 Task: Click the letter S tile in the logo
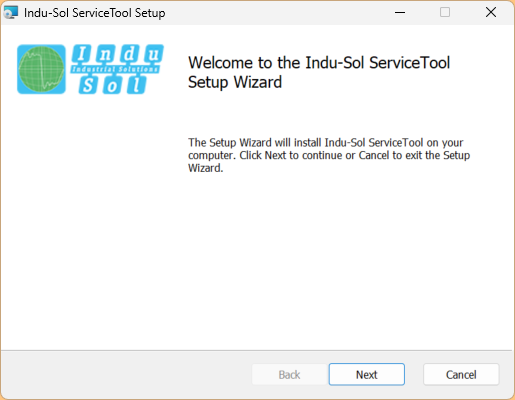point(88,85)
